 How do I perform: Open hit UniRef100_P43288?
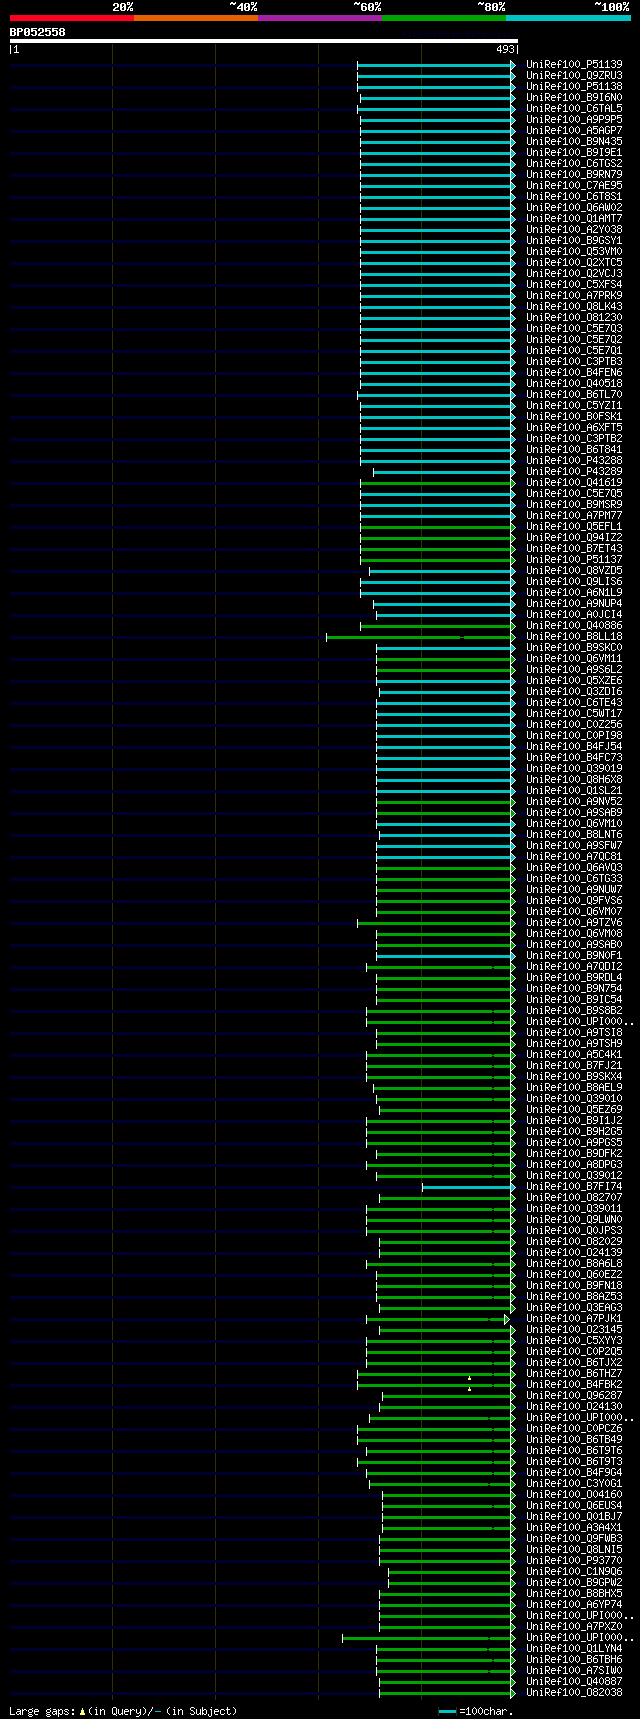574,460
